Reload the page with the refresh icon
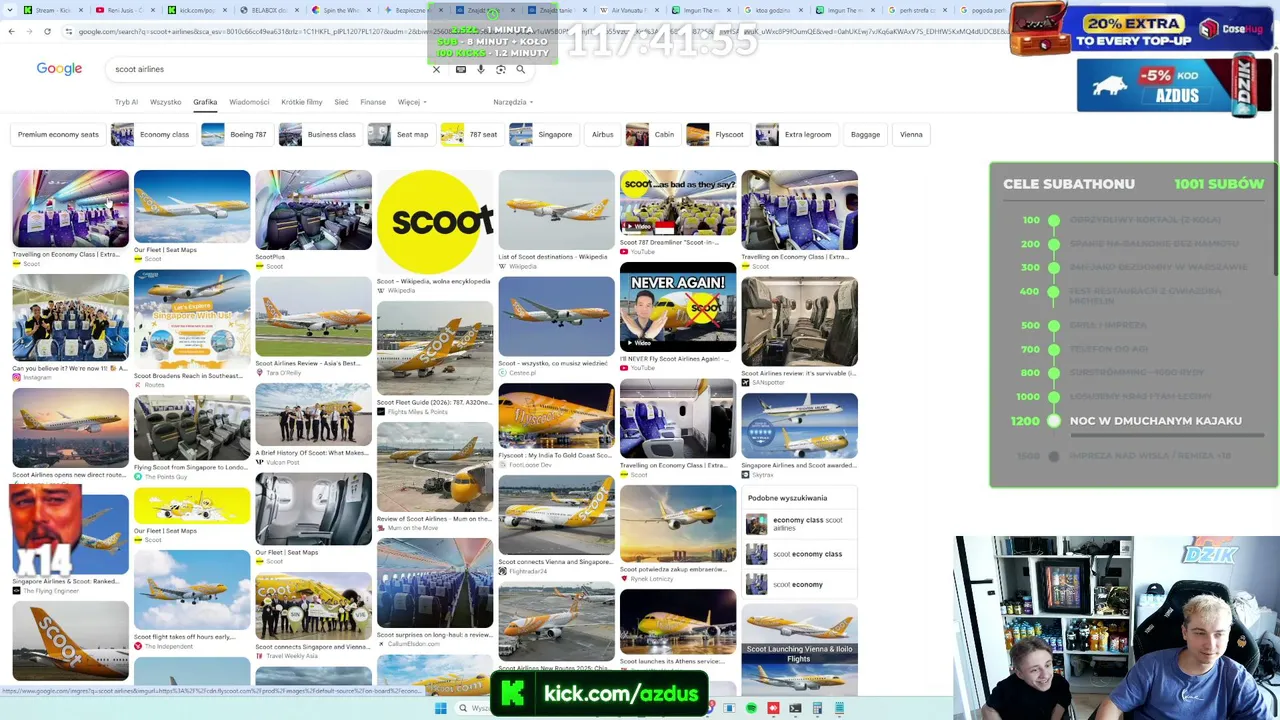 point(47,31)
